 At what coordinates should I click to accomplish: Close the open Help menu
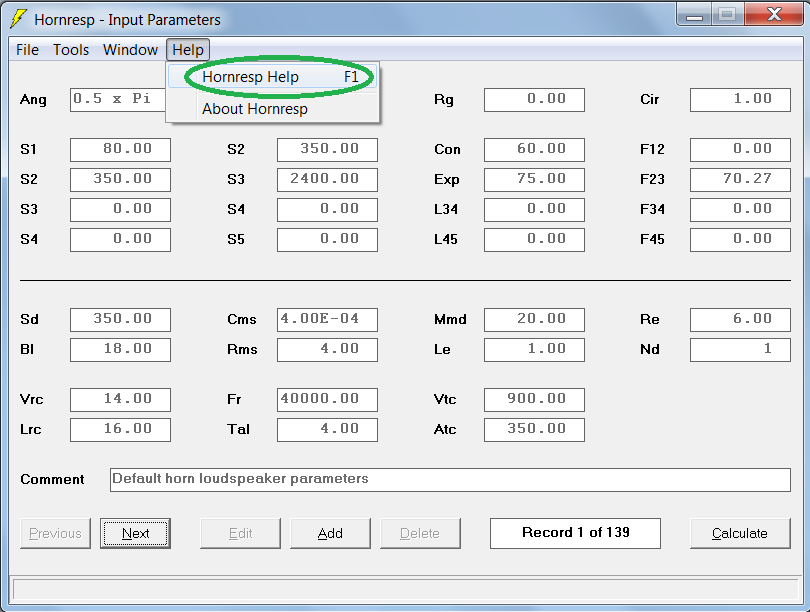point(188,50)
